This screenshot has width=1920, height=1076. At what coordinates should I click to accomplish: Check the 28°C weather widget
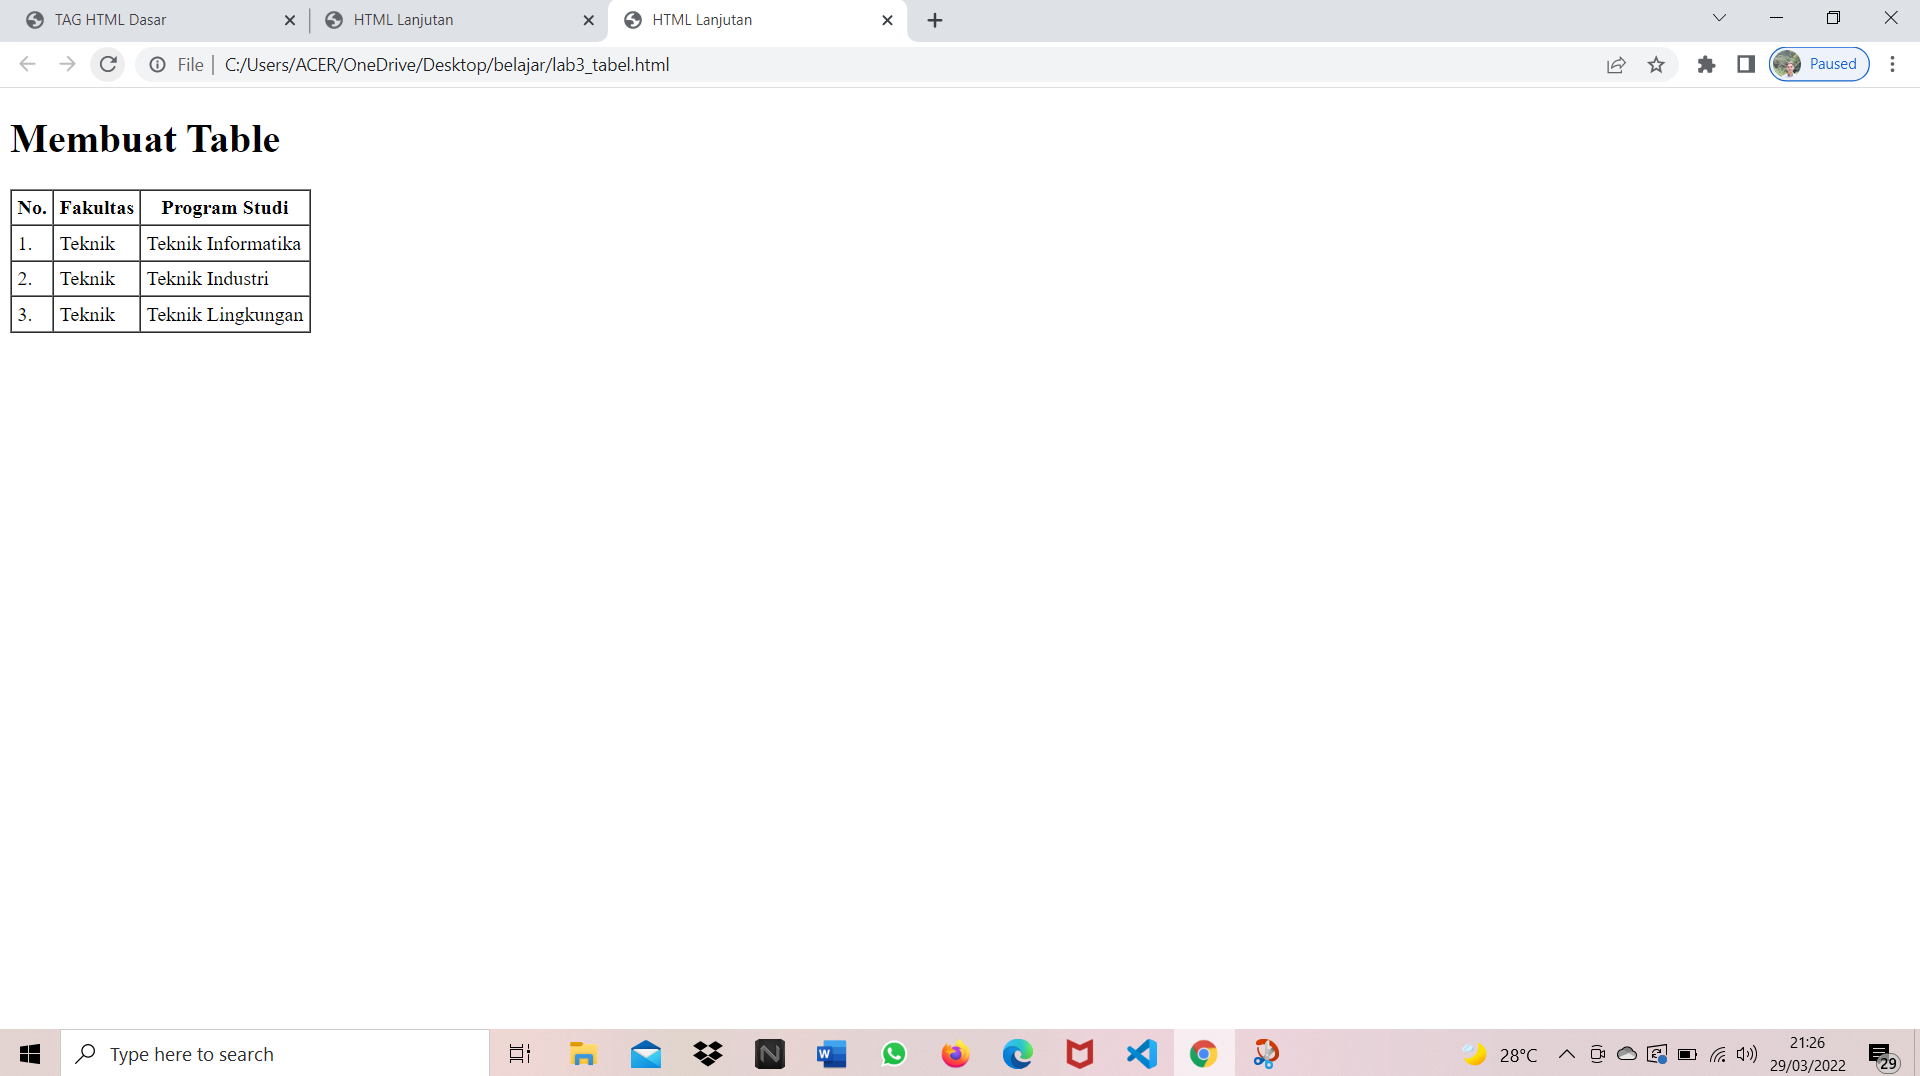1506,1053
